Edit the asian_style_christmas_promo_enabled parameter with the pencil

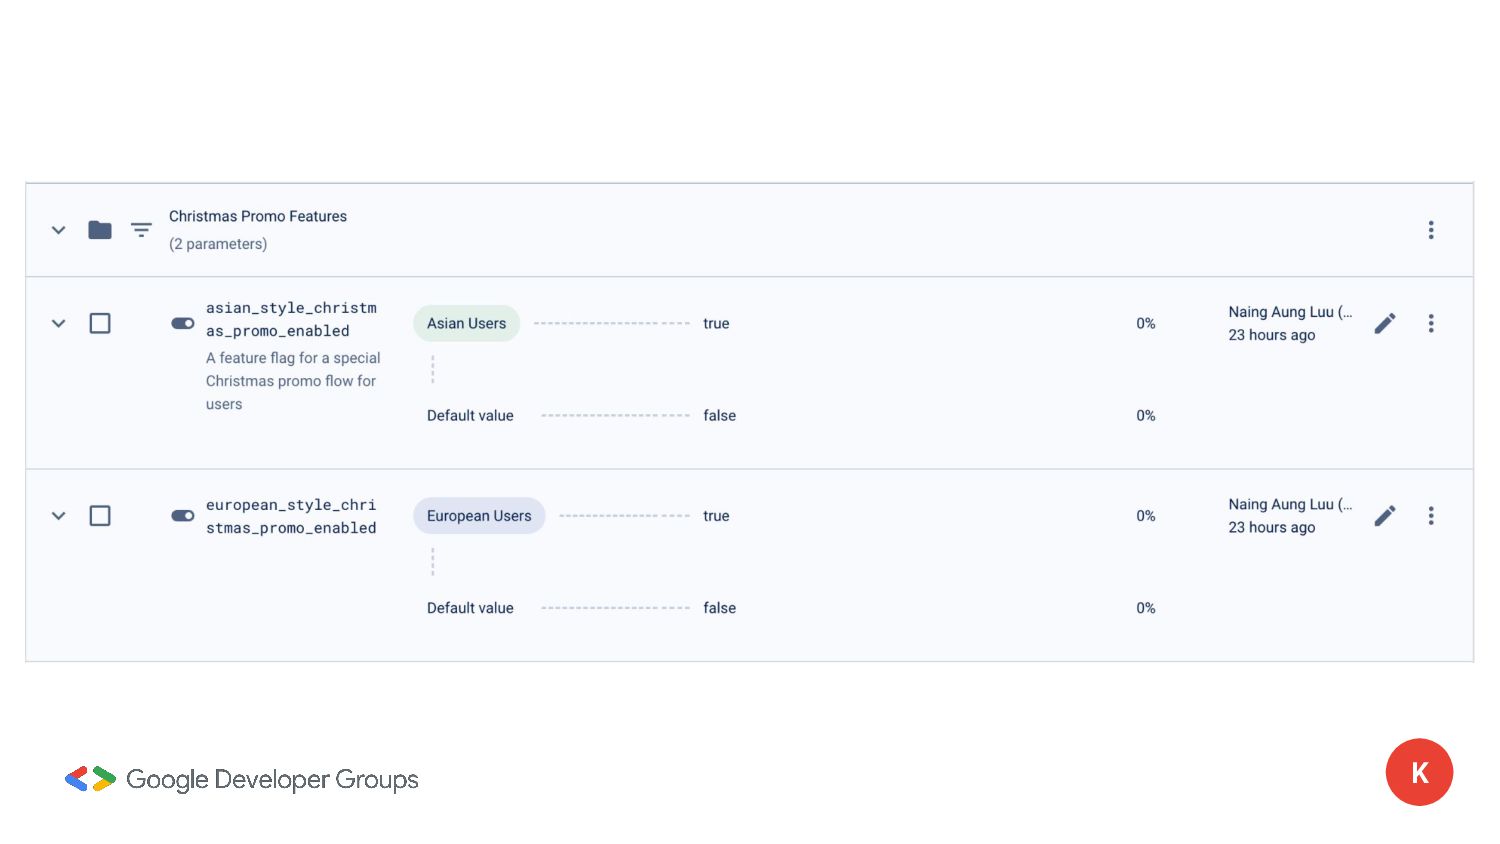(x=1385, y=323)
